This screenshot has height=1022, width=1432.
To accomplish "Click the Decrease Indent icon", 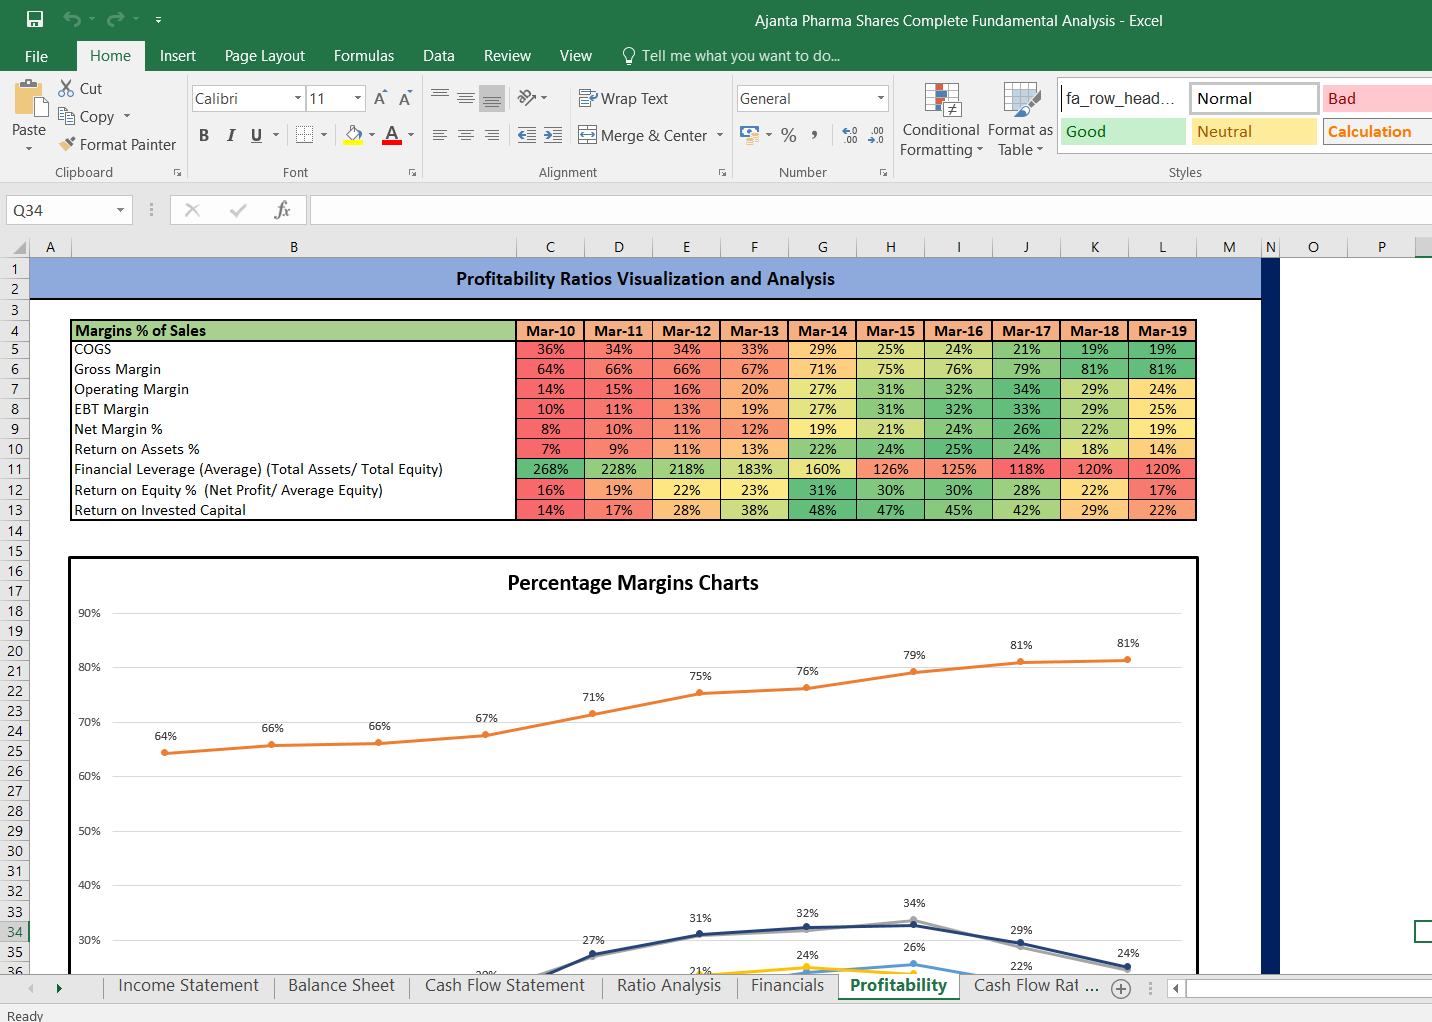I will (527, 135).
